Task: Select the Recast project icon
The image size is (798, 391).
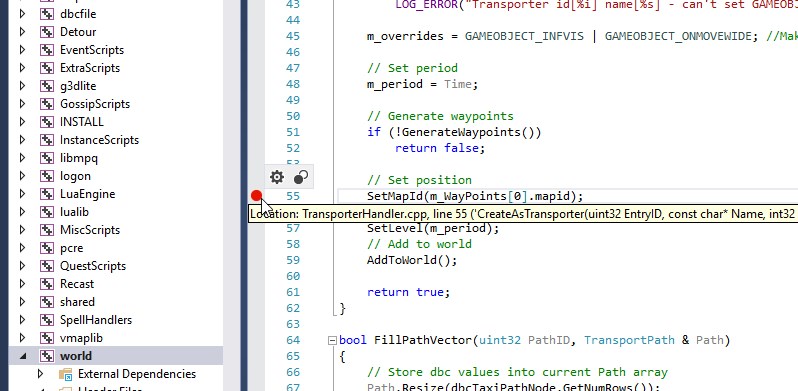Action: click(47, 284)
